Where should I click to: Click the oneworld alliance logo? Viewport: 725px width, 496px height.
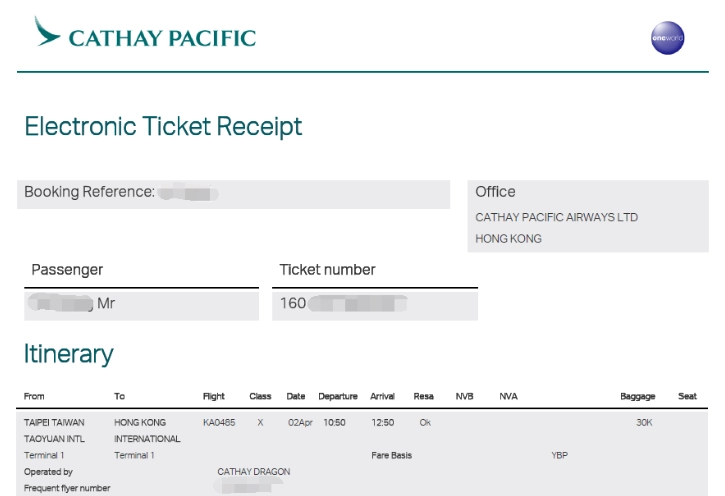pos(667,38)
